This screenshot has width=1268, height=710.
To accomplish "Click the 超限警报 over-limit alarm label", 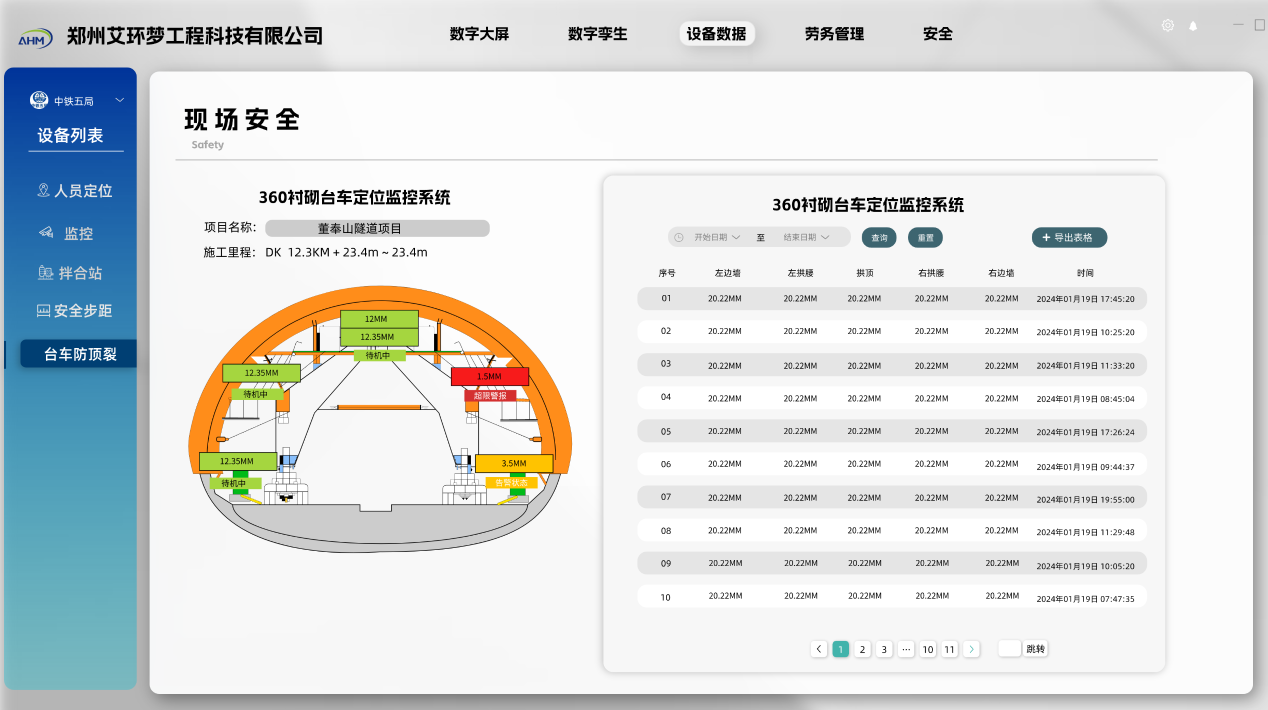I will (489, 396).
